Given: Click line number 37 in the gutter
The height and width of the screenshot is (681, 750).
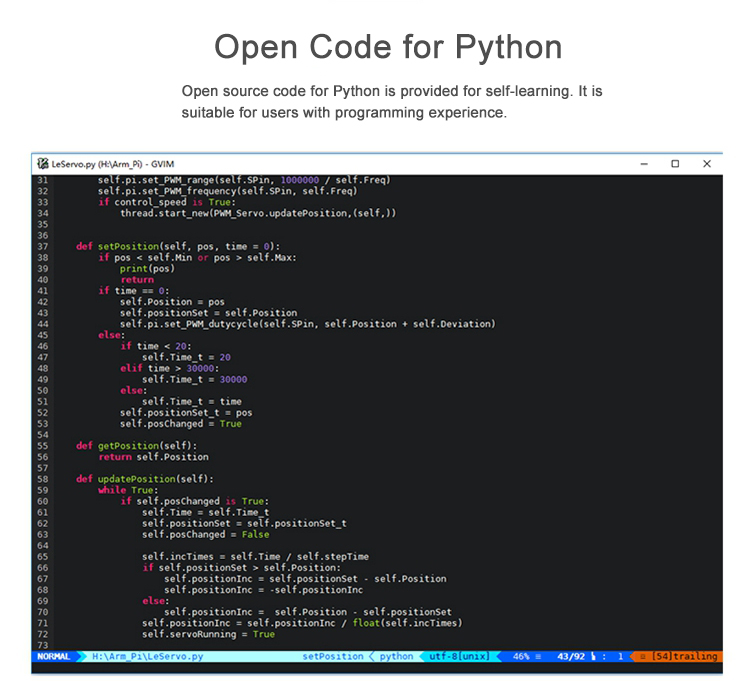Looking at the screenshot, I should pyautogui.click(x=42, y=246).
